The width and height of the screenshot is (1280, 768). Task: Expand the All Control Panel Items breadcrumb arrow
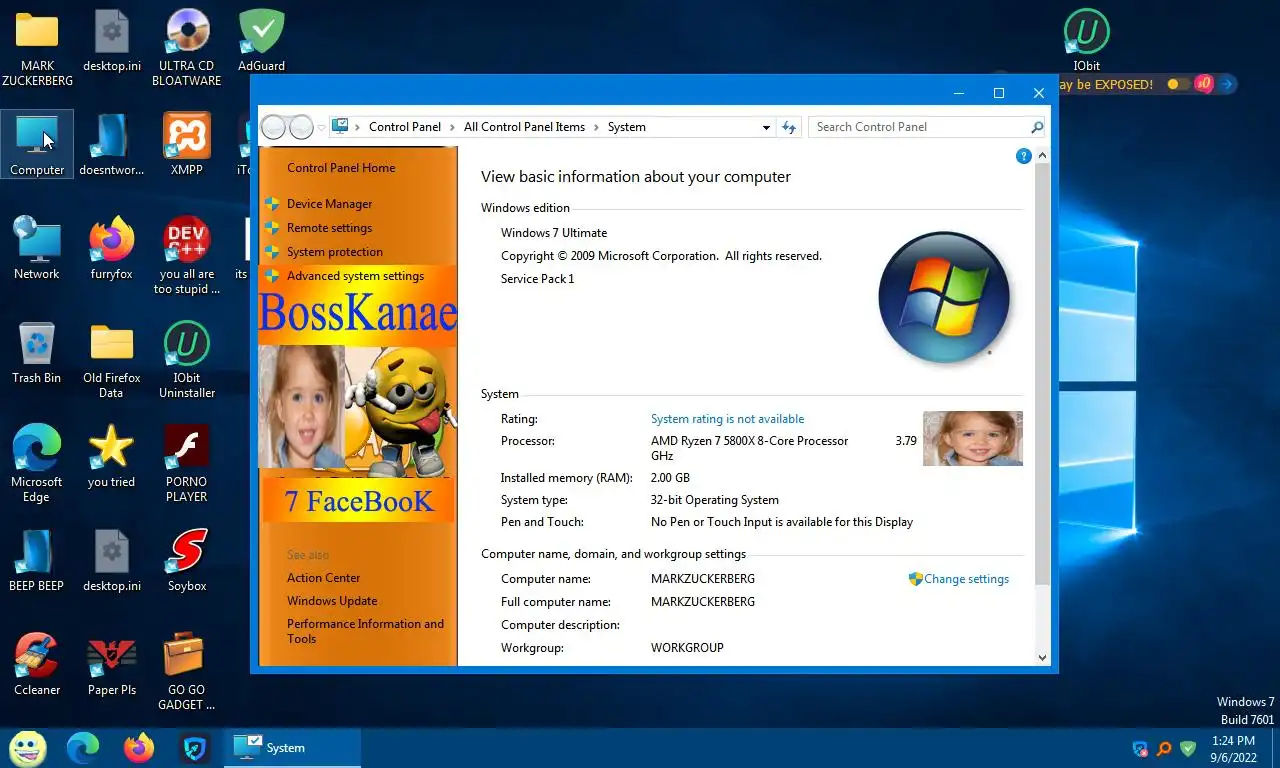(x=596, y=127)
